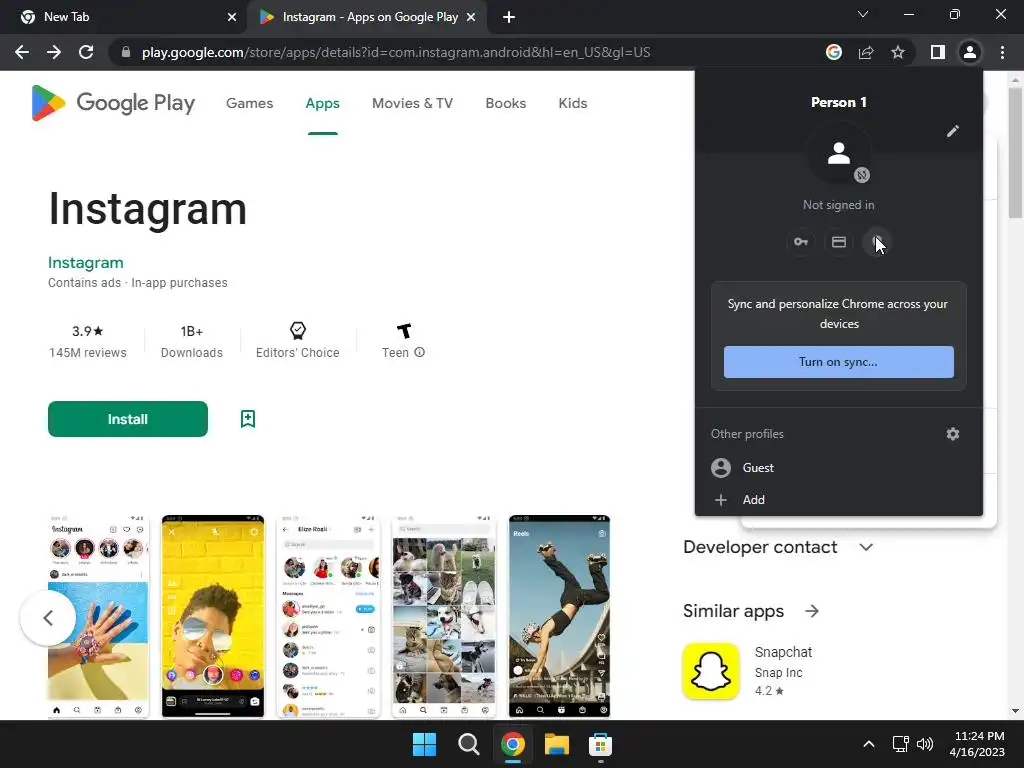Open tab search dropdown arrow
The image size is (1024, 768).
pyautogui.click(x=863, y=14)
